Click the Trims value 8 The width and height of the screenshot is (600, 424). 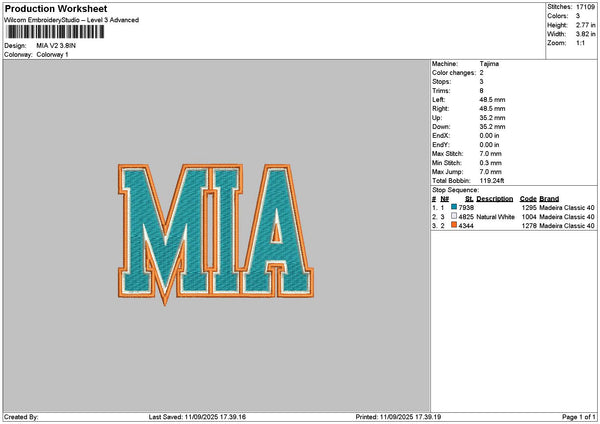[x=481, y=91]
